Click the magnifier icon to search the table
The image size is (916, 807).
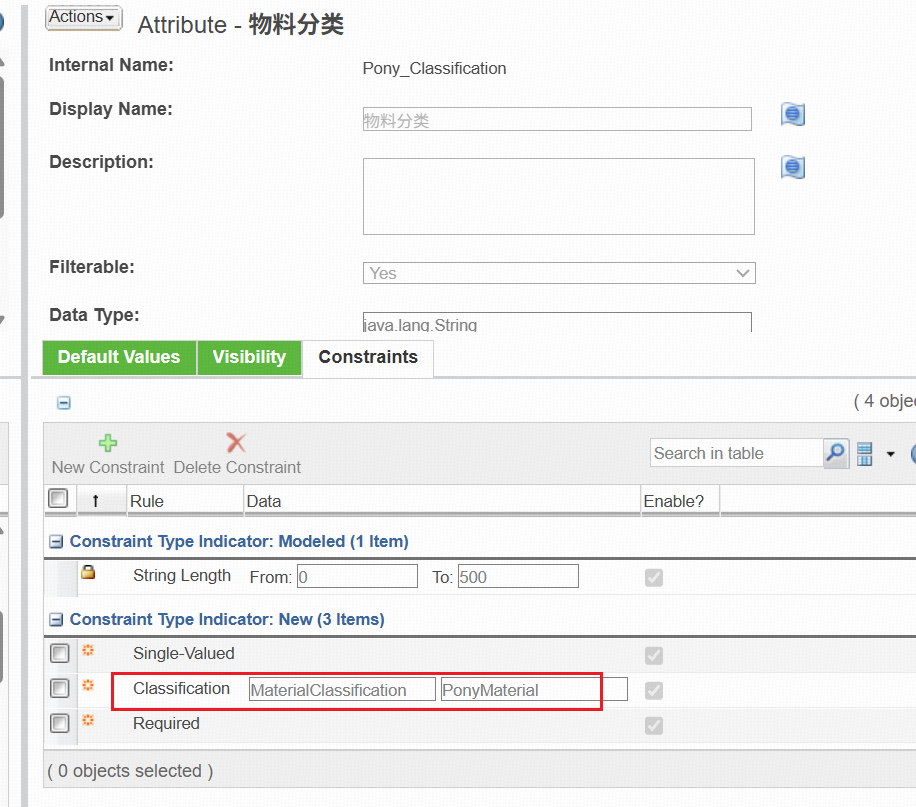pos(835,453)
